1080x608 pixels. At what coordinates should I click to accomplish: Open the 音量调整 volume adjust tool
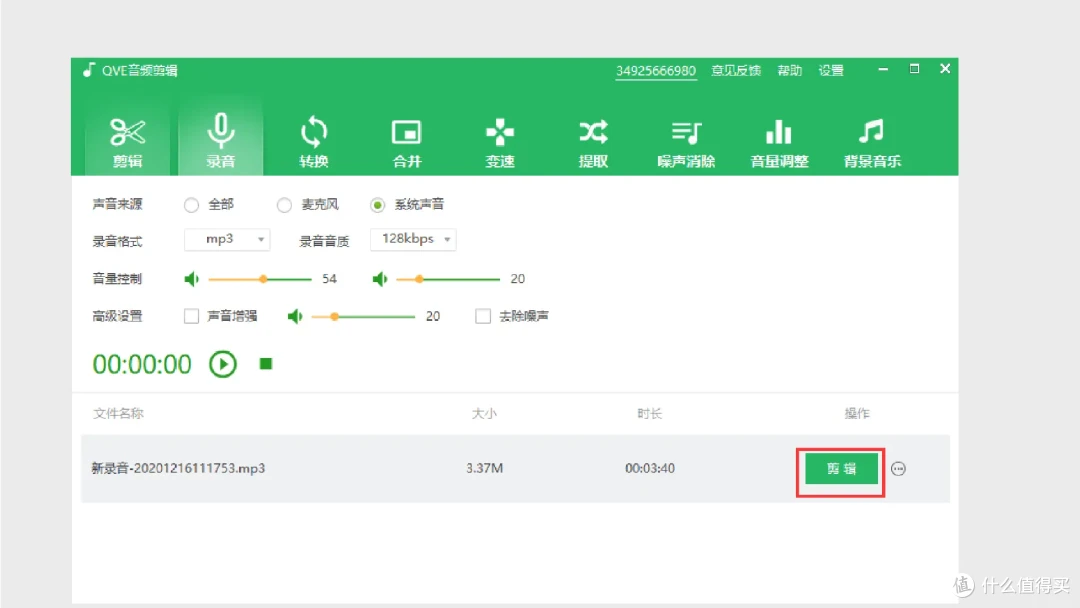pyautogui.click(x=779, y=142)
